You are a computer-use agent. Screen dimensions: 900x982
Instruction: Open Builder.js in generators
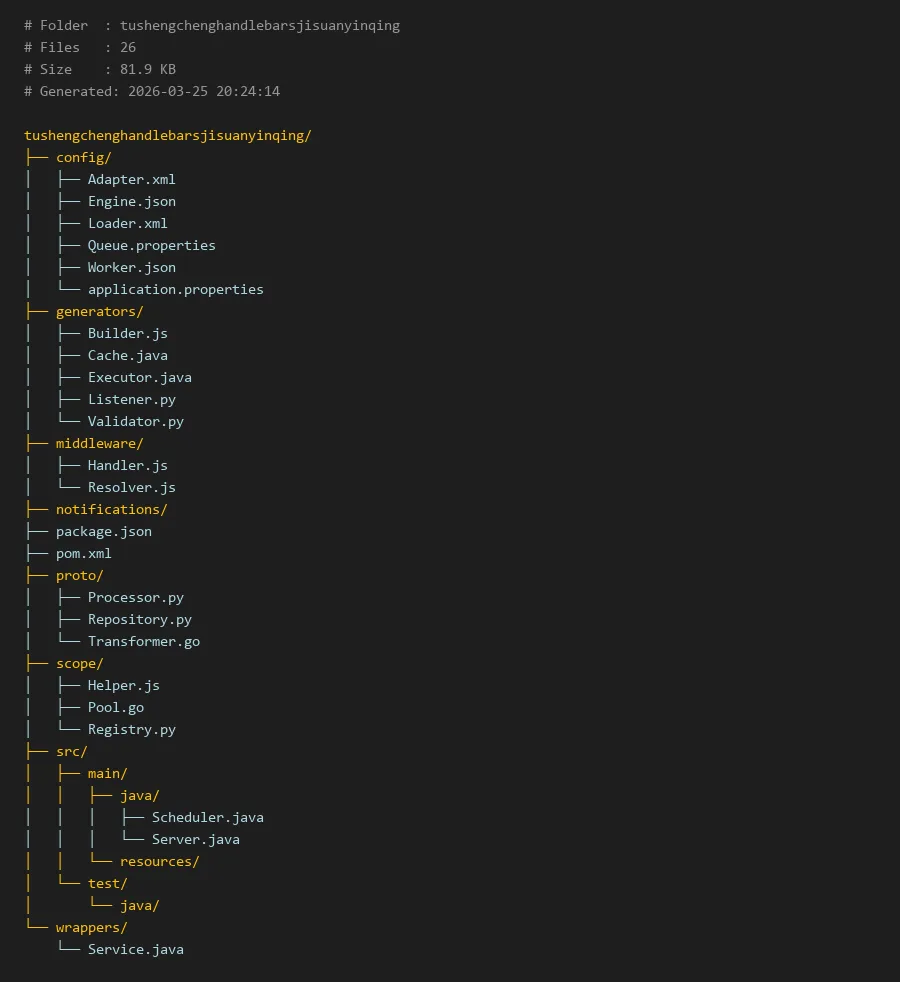coord(127,333)
